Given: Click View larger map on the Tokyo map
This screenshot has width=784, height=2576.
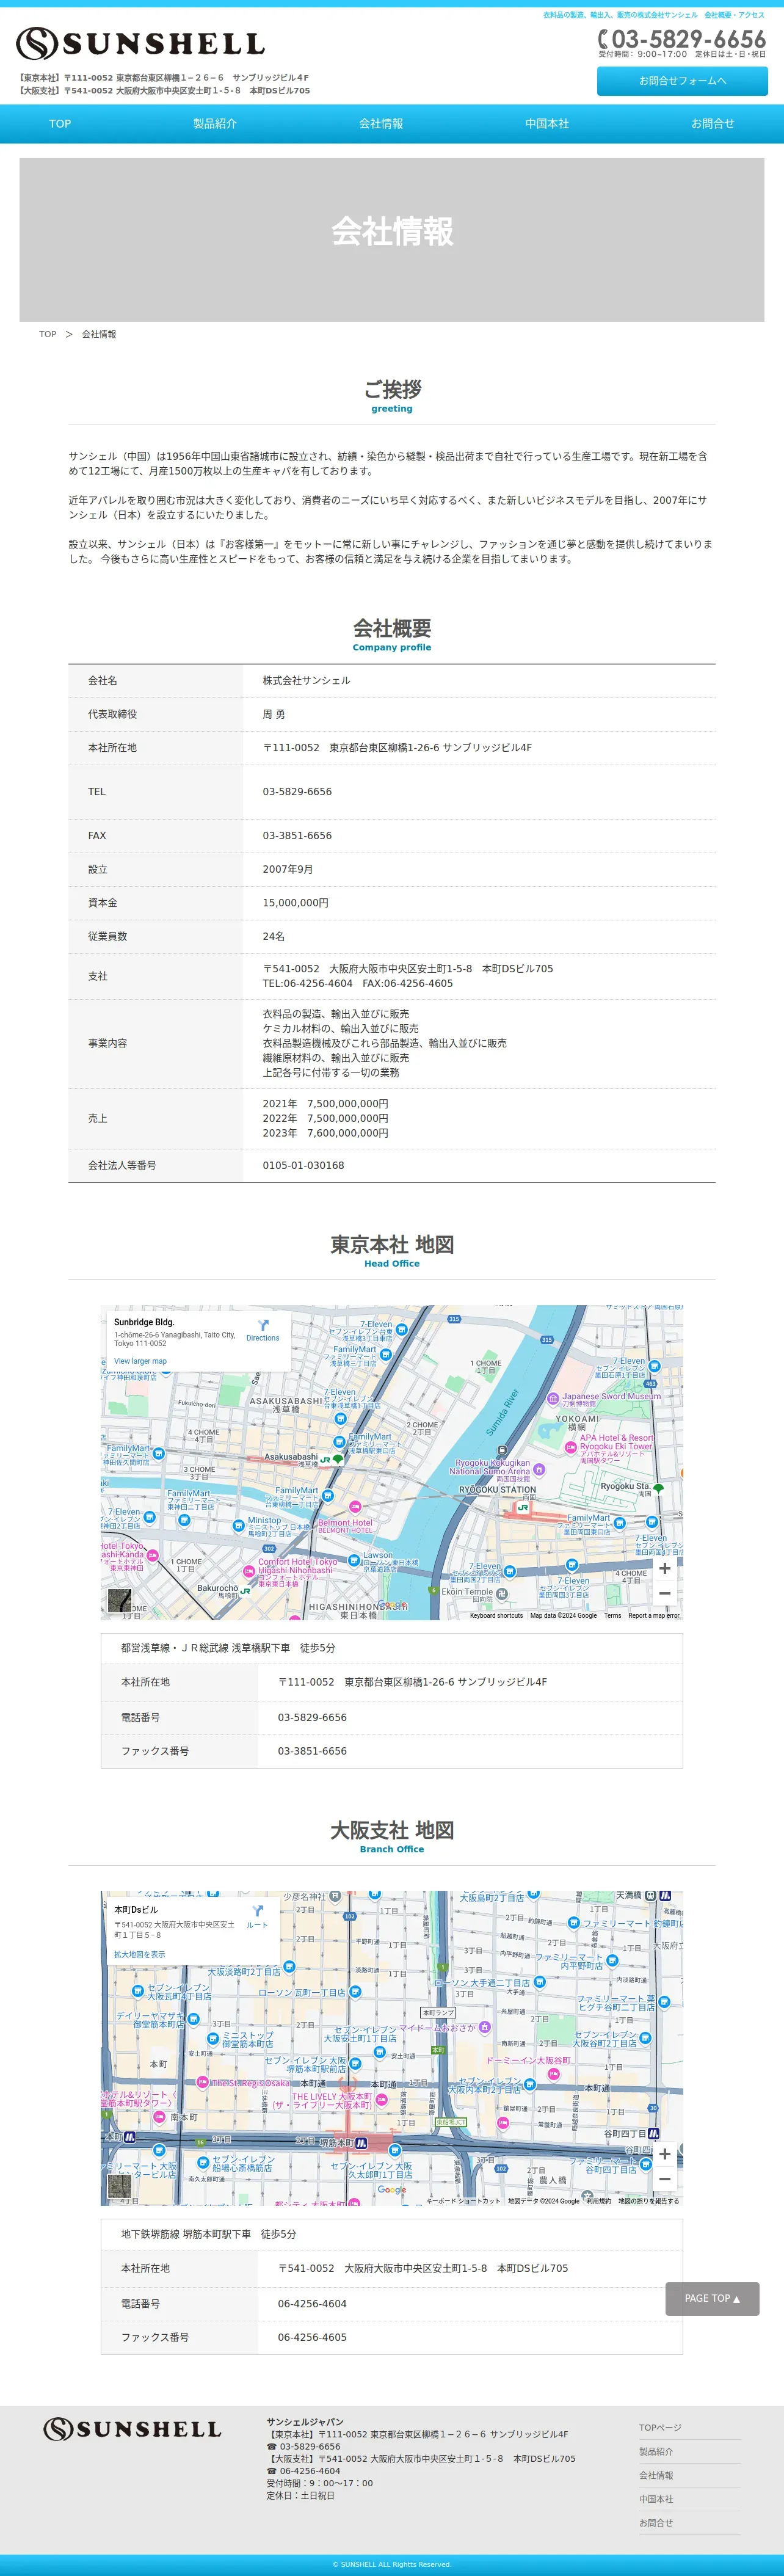Looking at the screenshot, I should [140, 1361].
